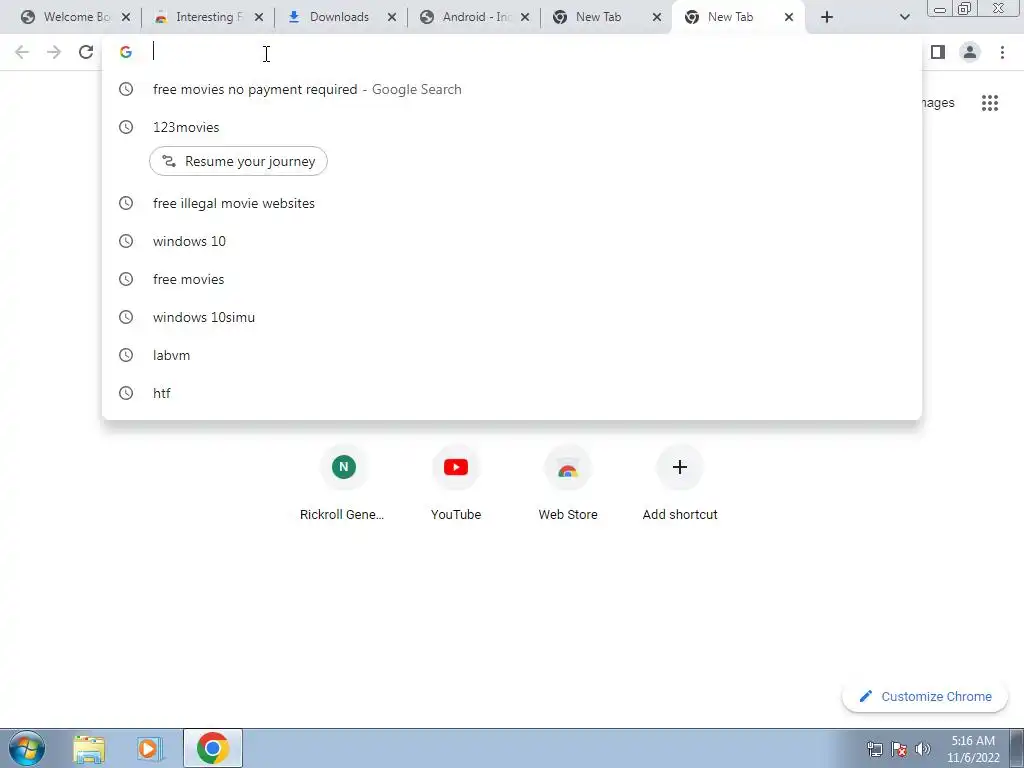The image size is (1024, 768).
Task: Select the labvm suggestion
Action: [x=512, y=355]
